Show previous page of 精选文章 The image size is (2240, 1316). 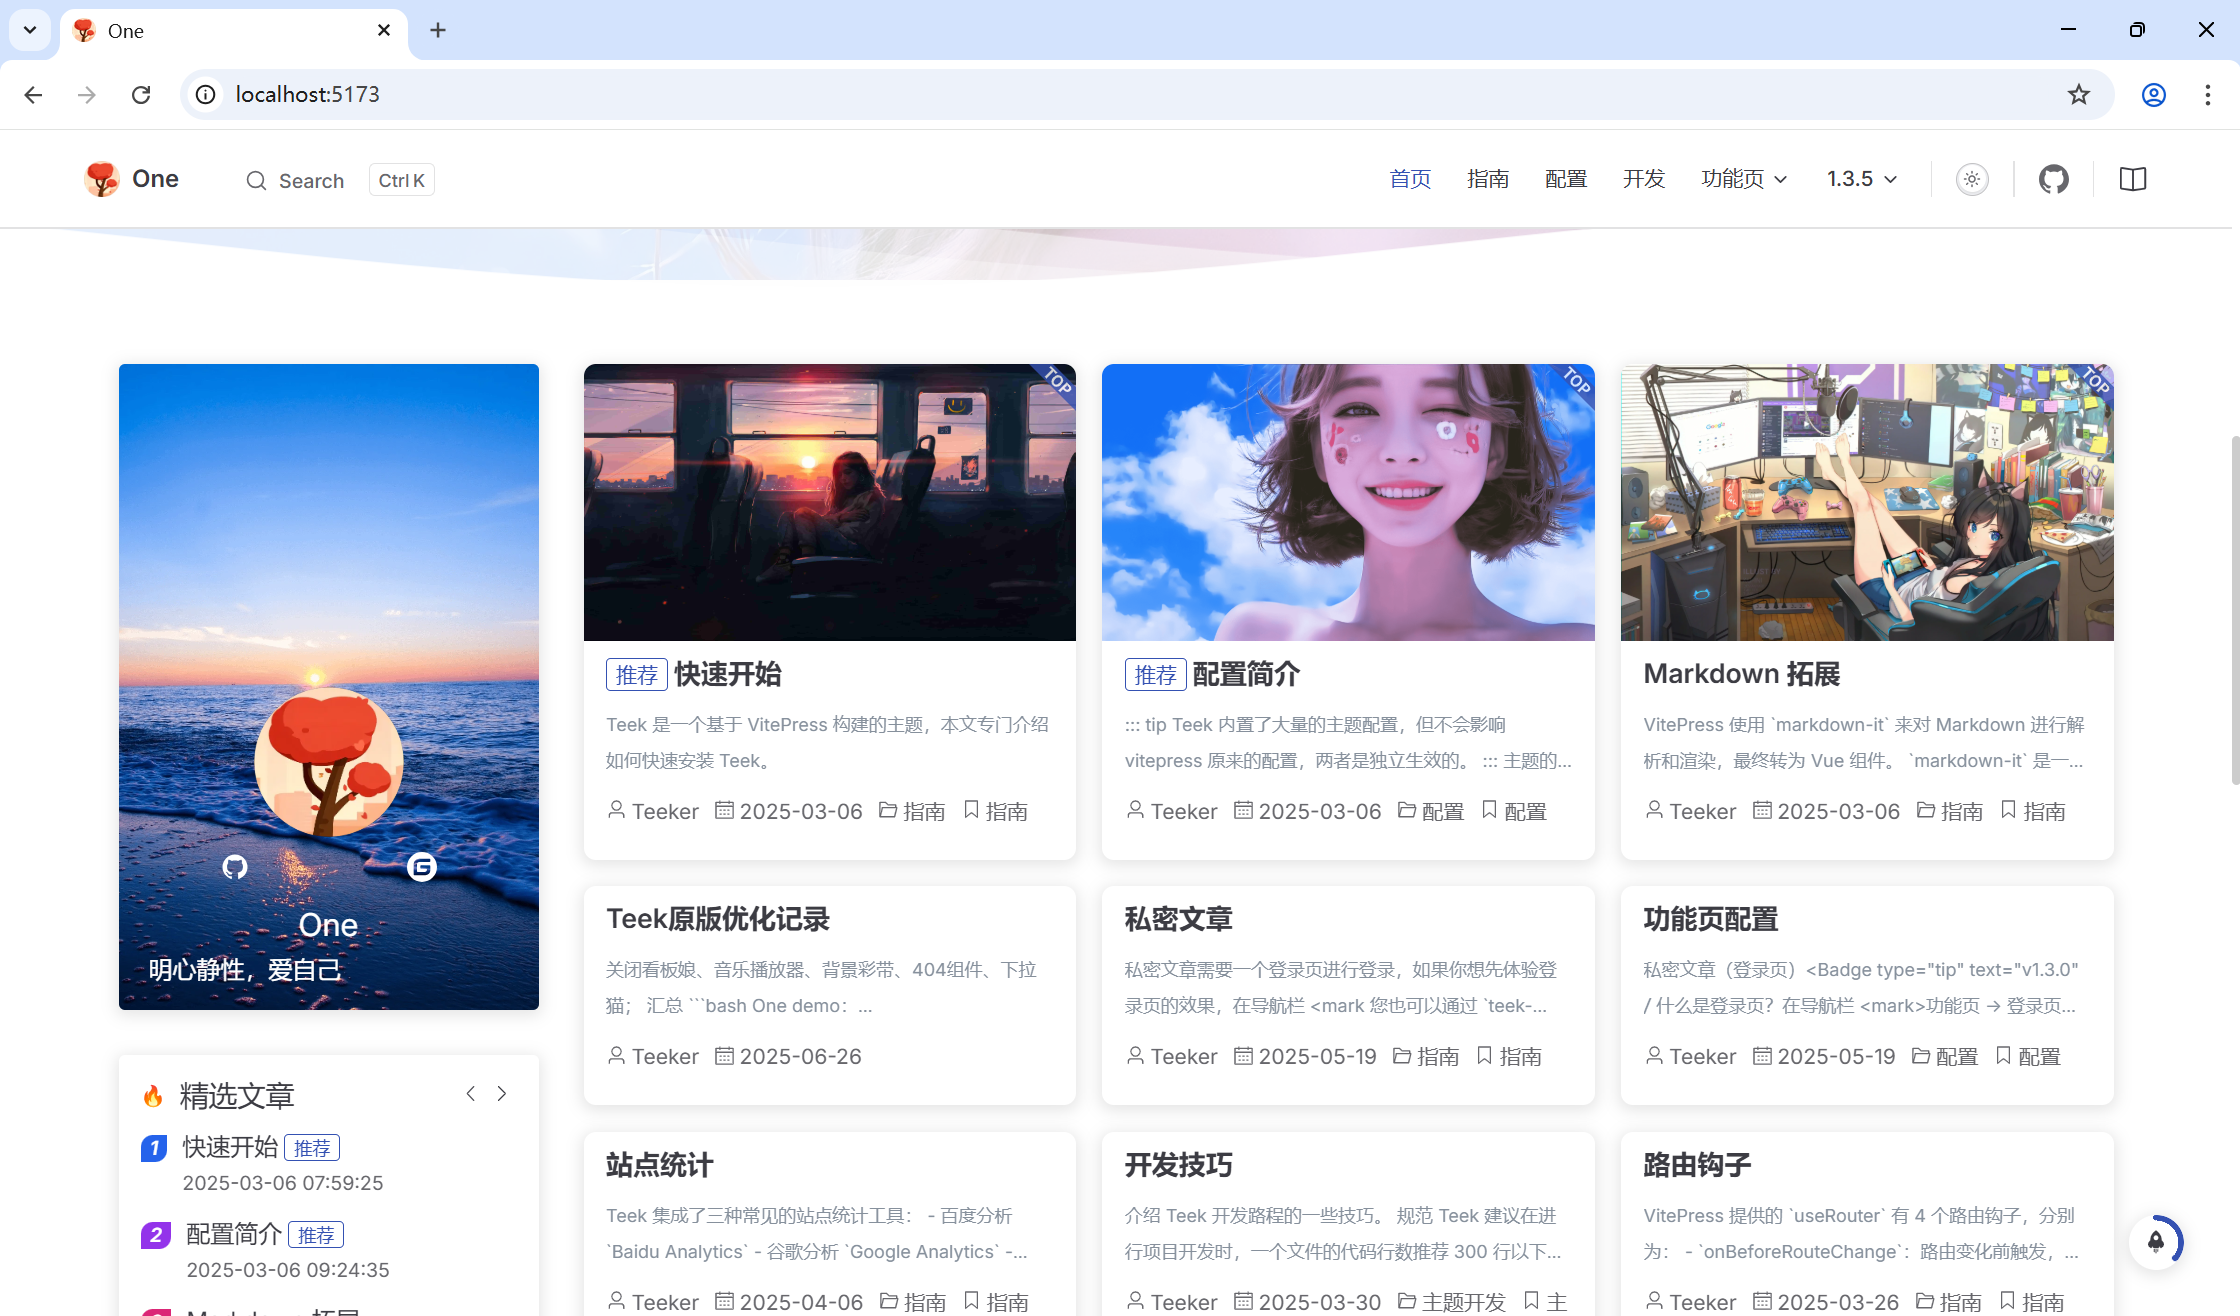click(x=470, y=1094)
